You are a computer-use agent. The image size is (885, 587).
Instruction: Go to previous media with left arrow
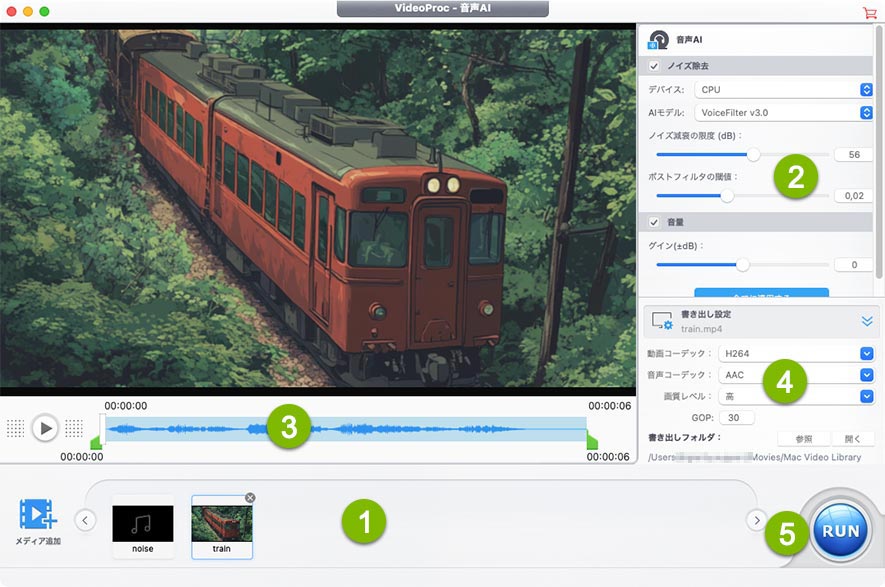pos(85,520)
